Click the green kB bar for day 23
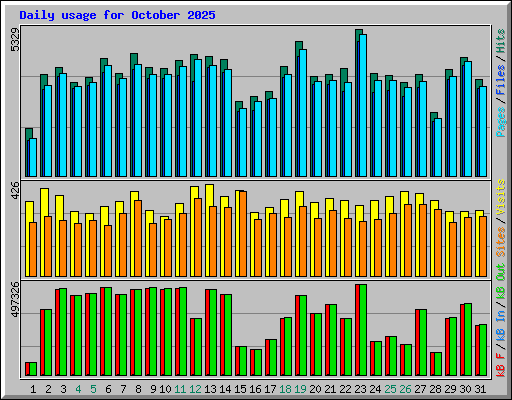This screenshot has width=512, height=400. tap(363, 330)
